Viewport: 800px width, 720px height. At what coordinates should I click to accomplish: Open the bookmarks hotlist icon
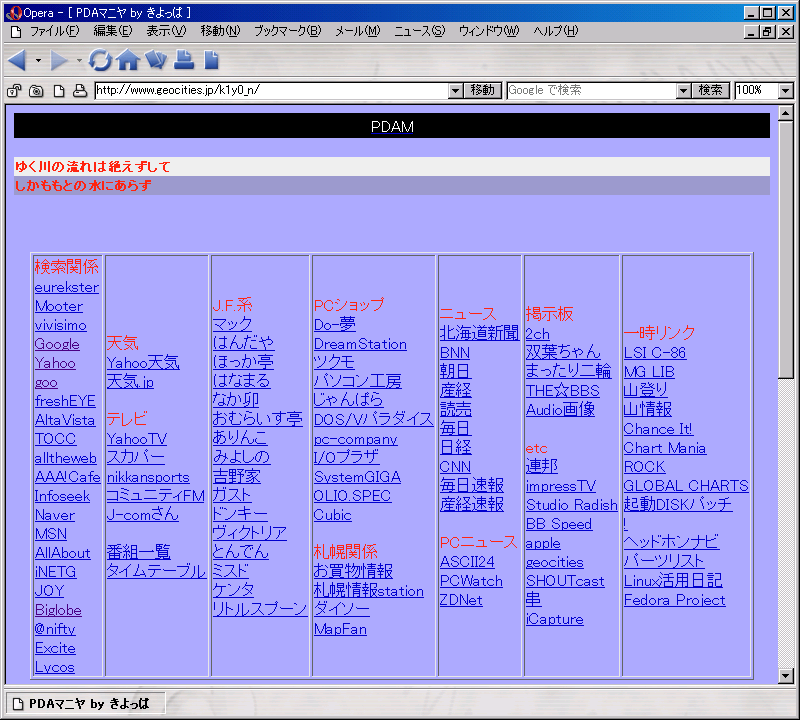pyautogui.click(x=156, y=60)
